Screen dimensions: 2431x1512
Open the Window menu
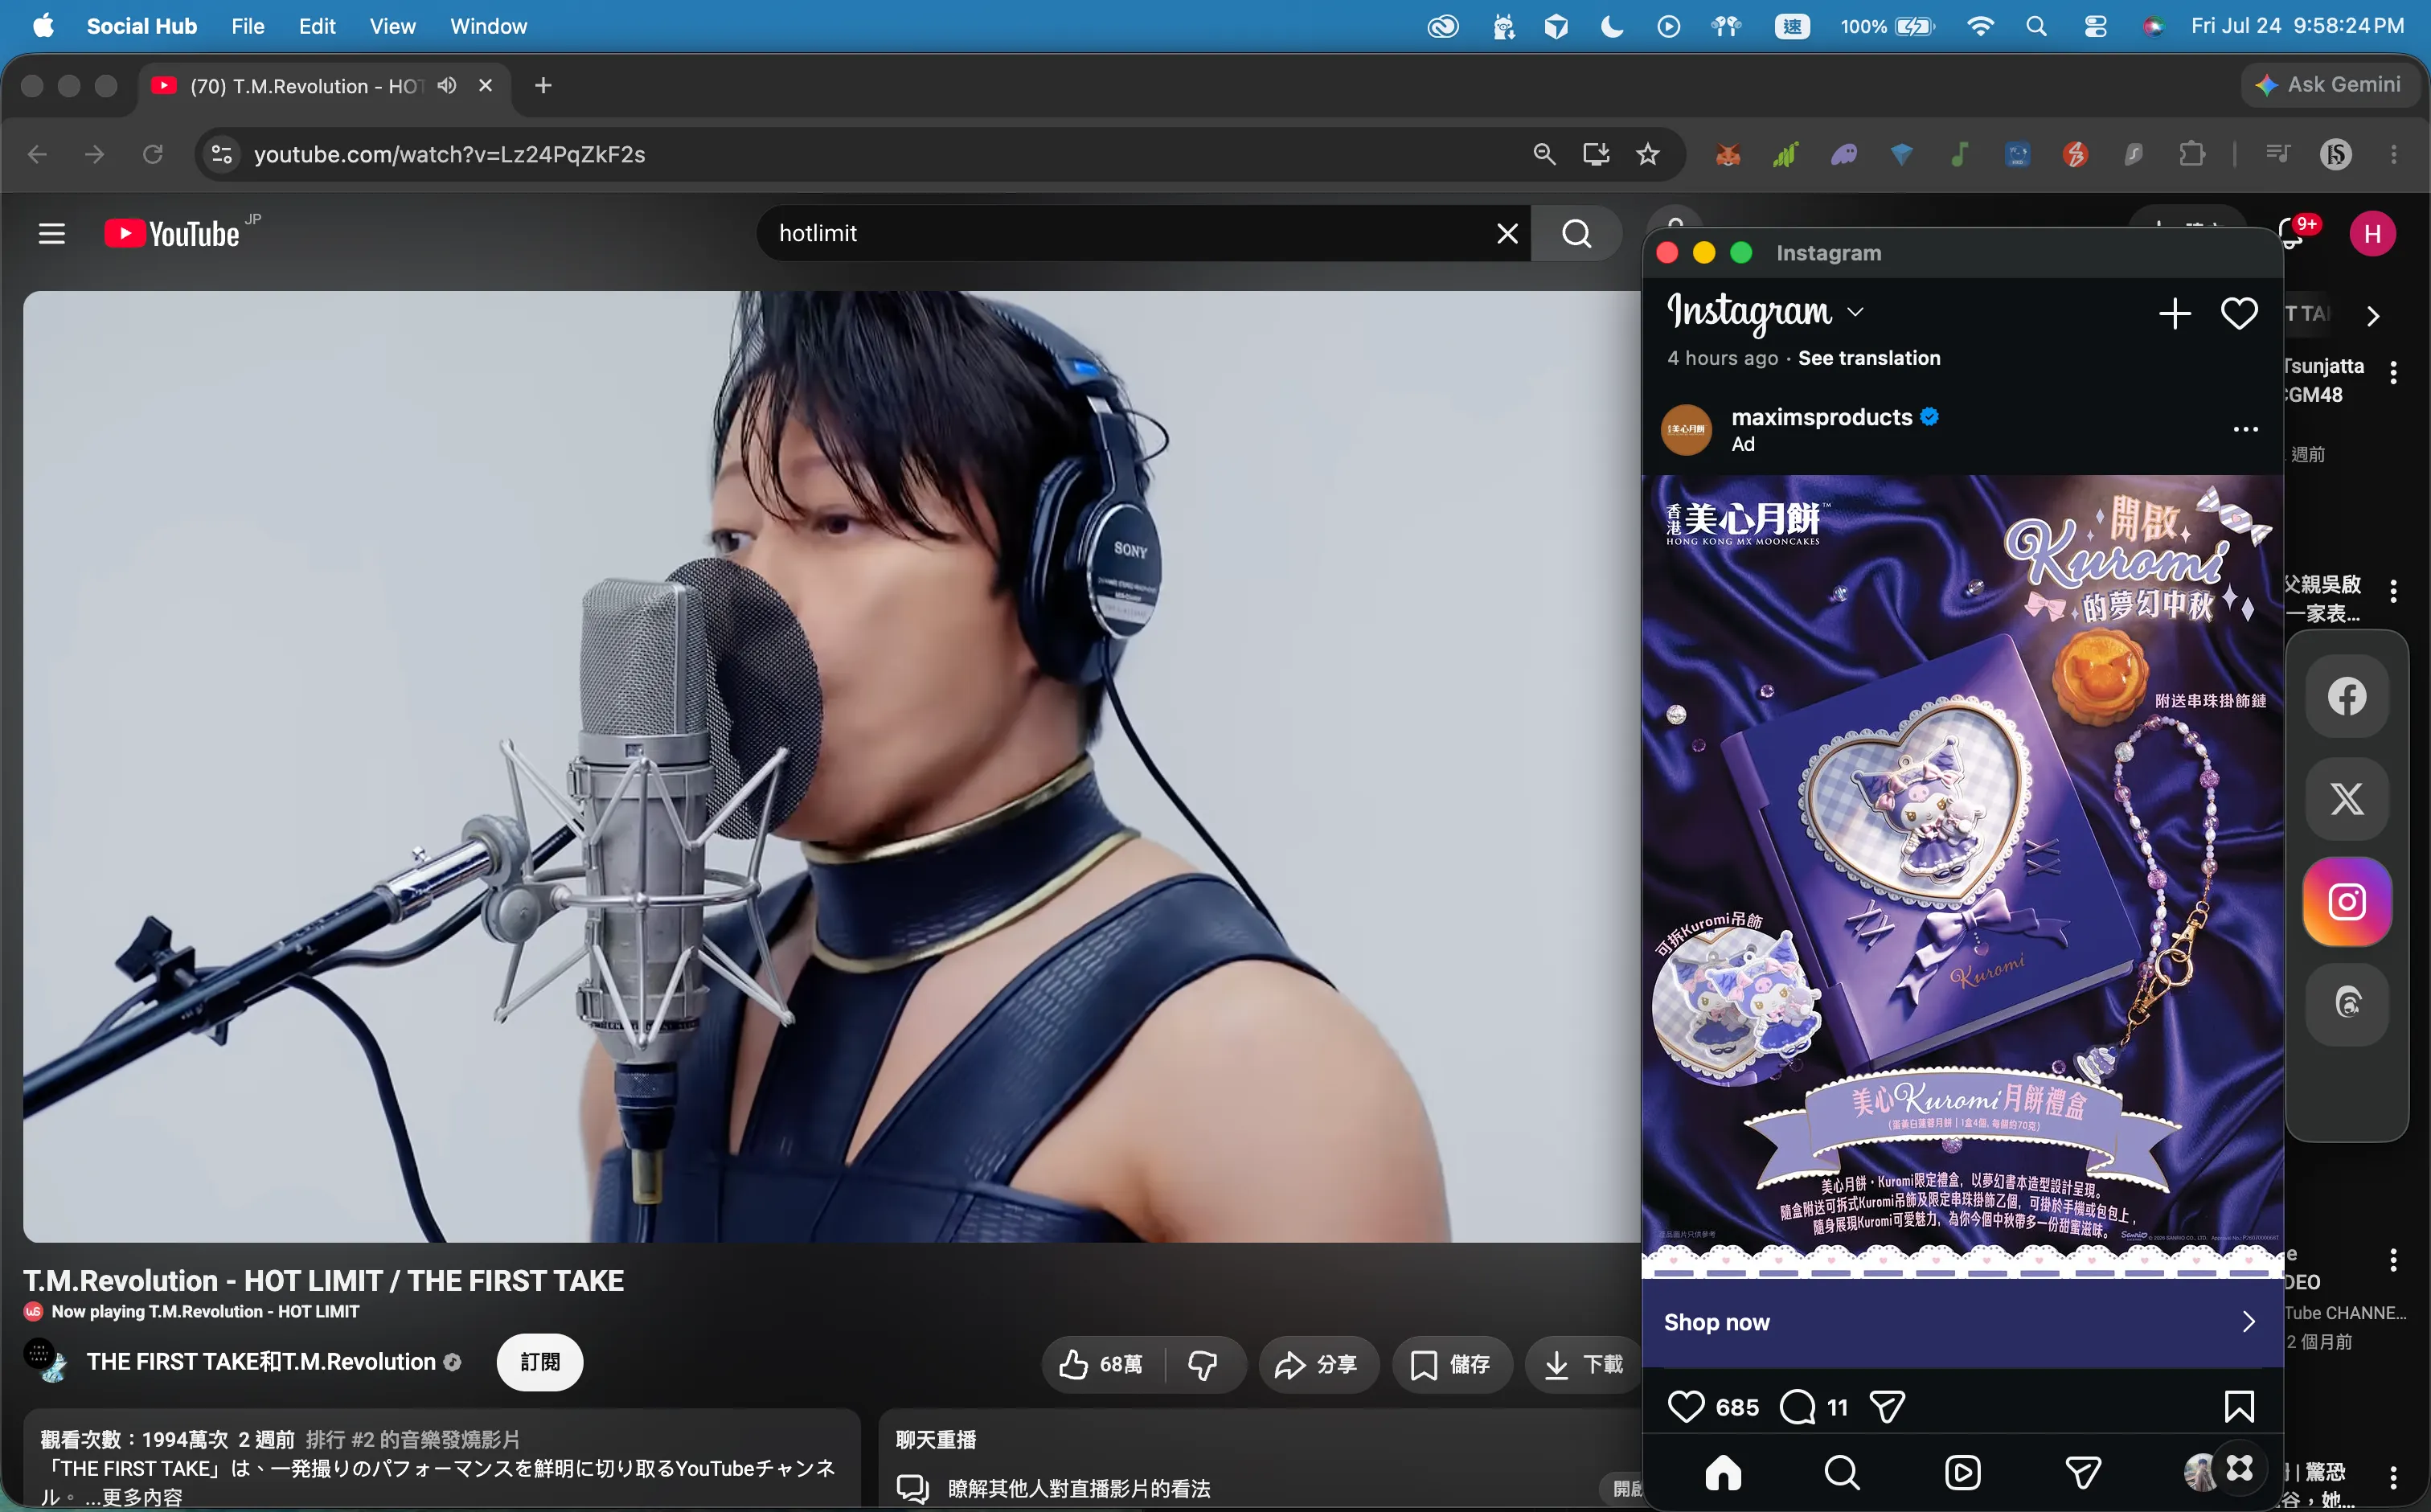(488, 26)
